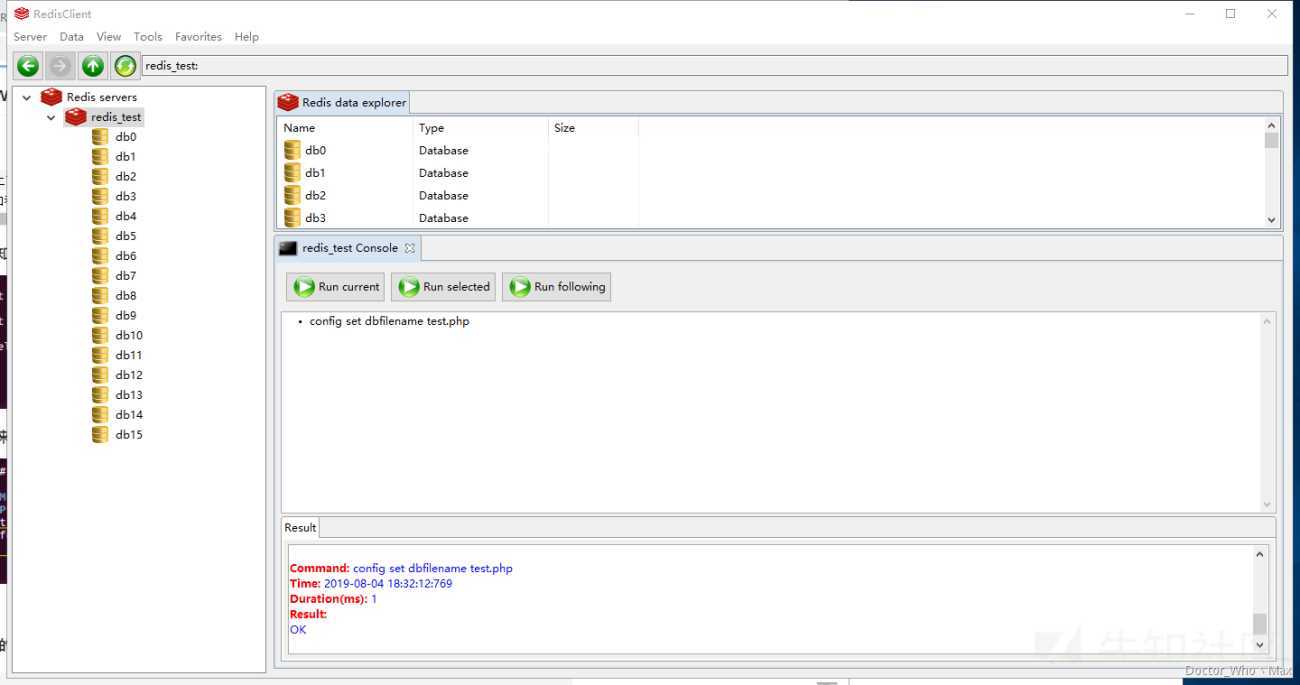Close the redis_test Console tab
Image resolution: width=1300 pixels, height=685 pixels.
(409, 248)
